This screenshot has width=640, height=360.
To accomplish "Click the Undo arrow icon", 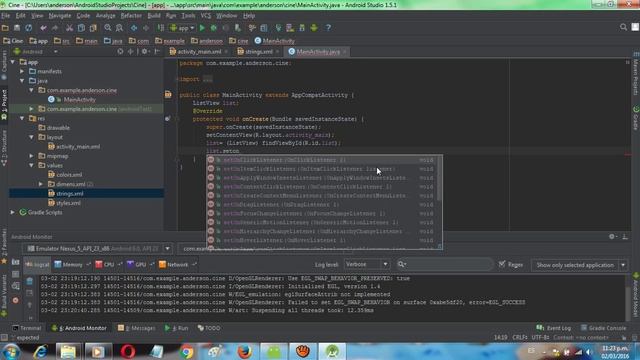I will pyautogui.click(x=43, y=28).
